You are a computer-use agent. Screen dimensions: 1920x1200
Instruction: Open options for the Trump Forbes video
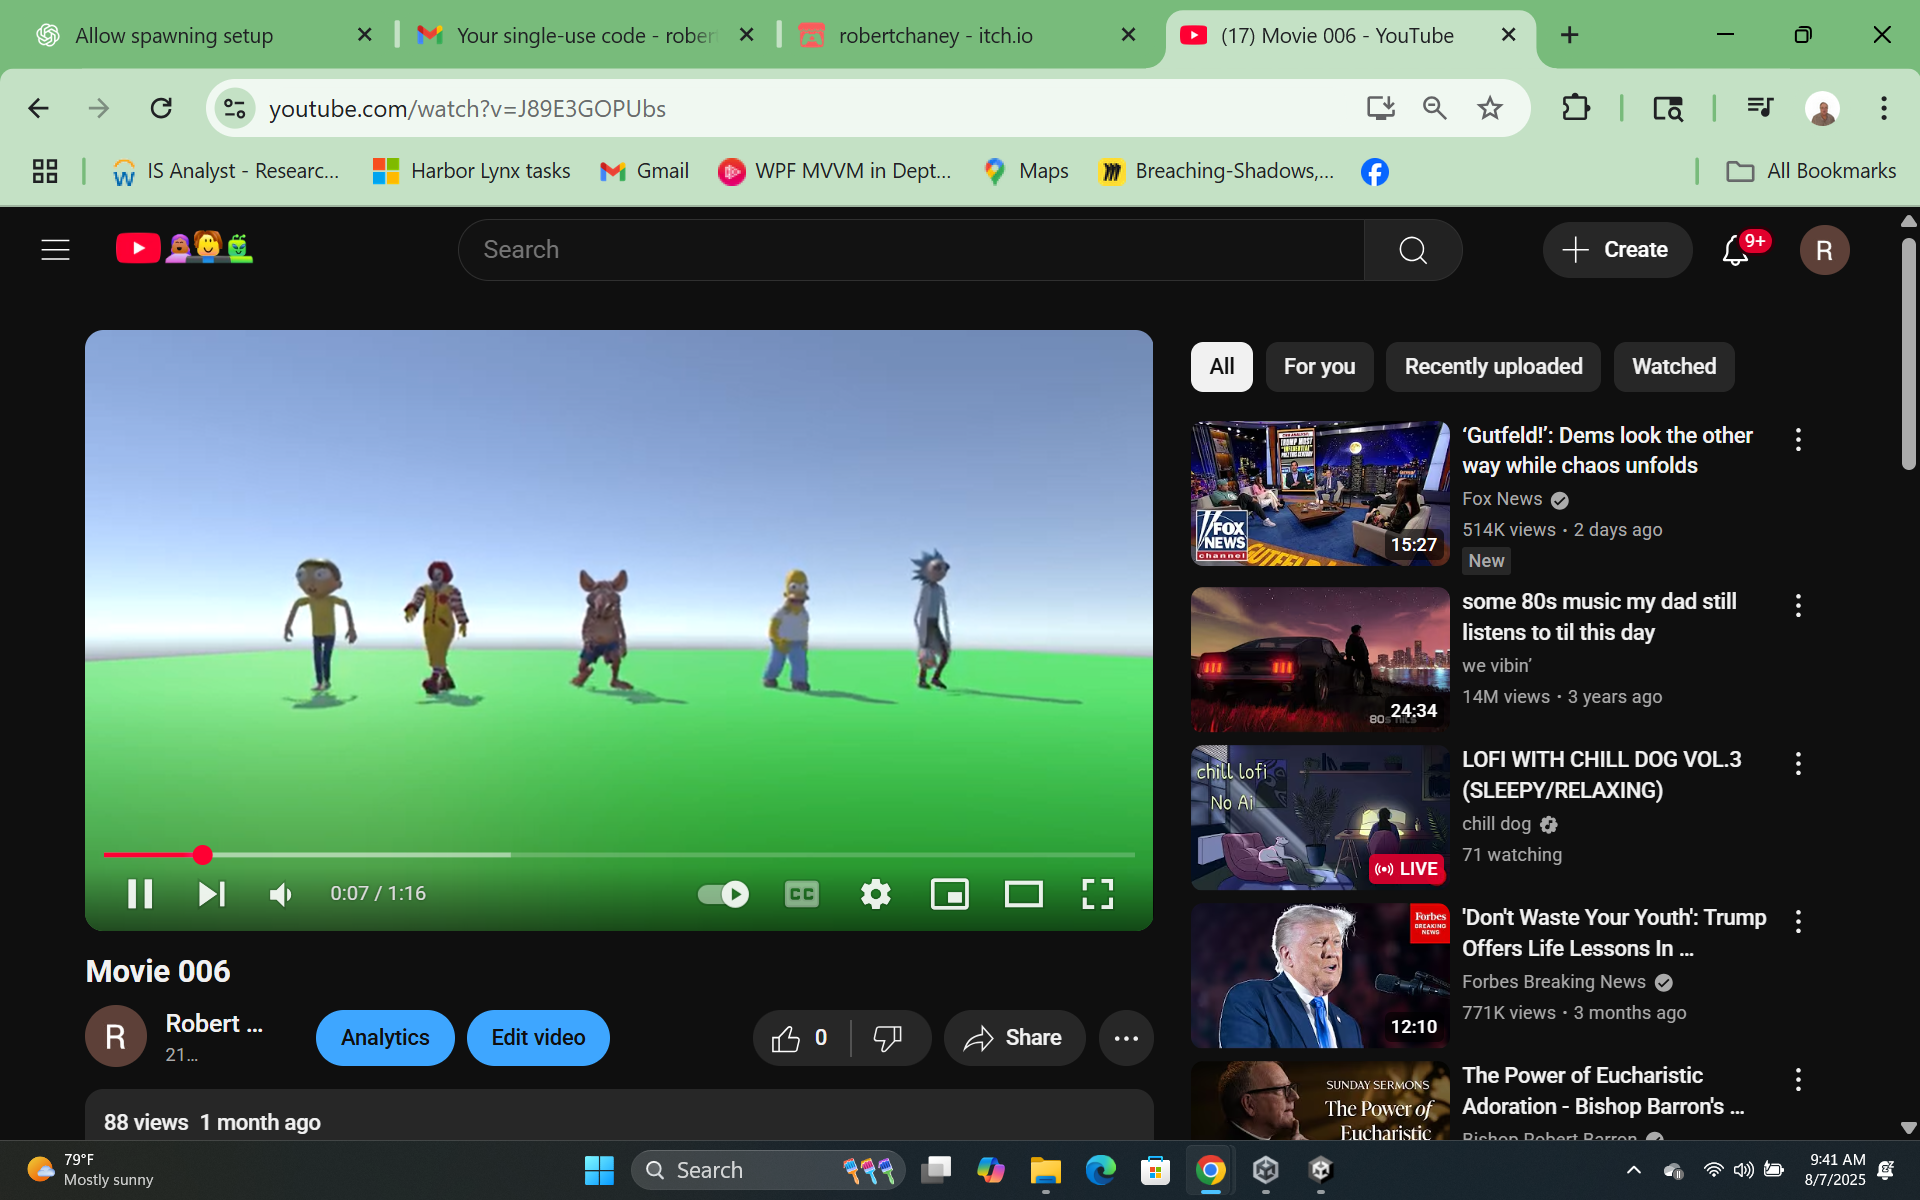(x=1798, y=921)
